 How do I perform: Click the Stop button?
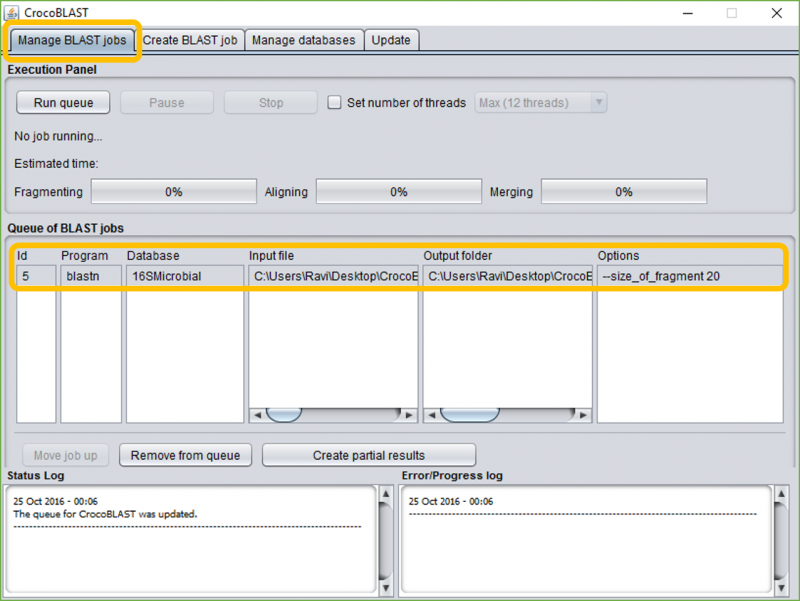pyautogui.click(x=271, y=103)
